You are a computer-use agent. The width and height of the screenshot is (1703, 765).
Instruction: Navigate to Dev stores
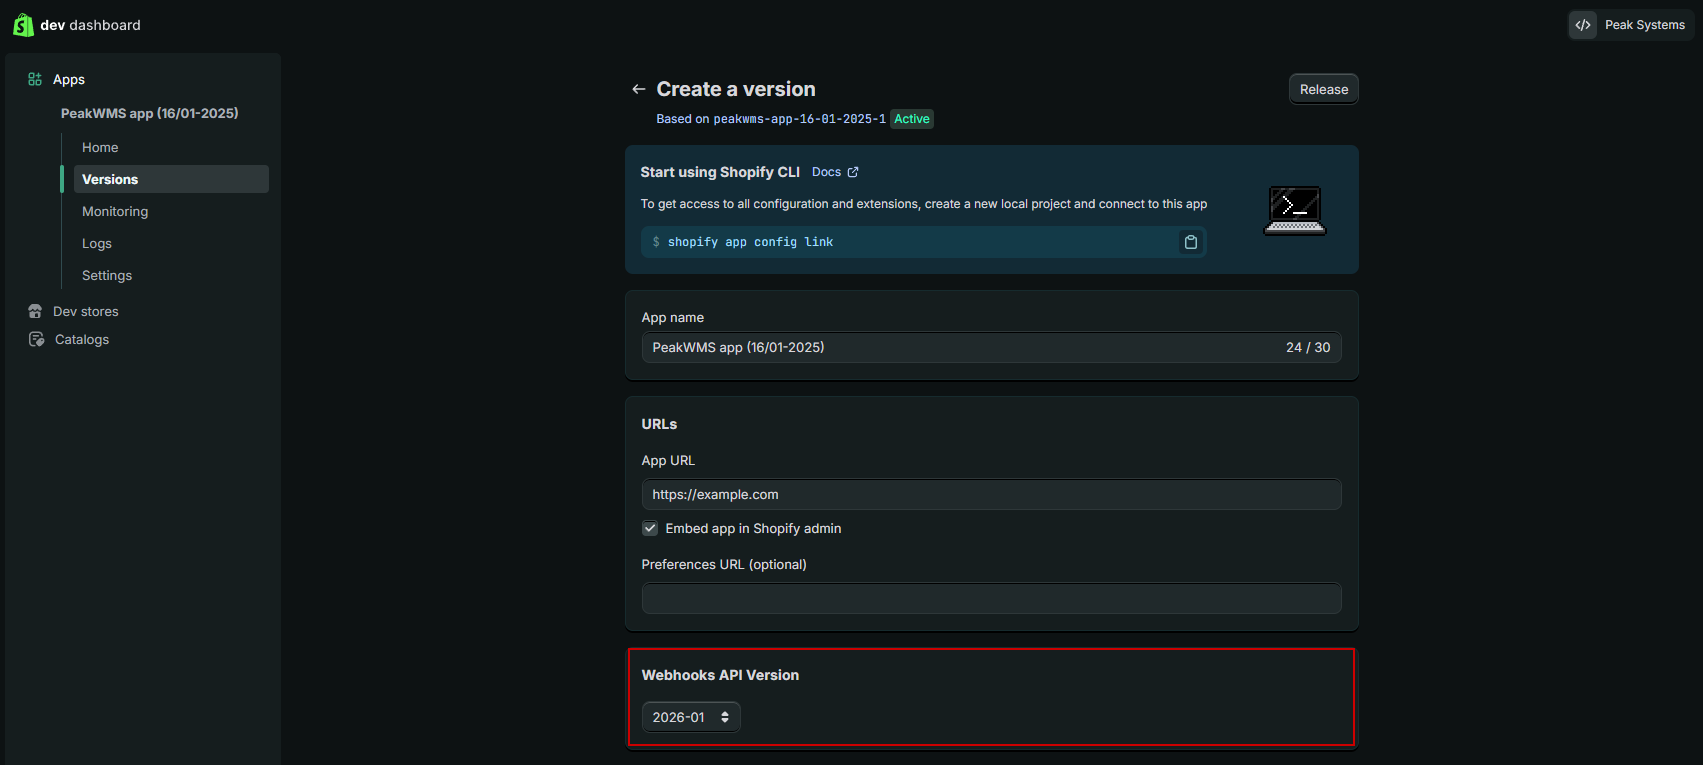[x=86, y=311]
